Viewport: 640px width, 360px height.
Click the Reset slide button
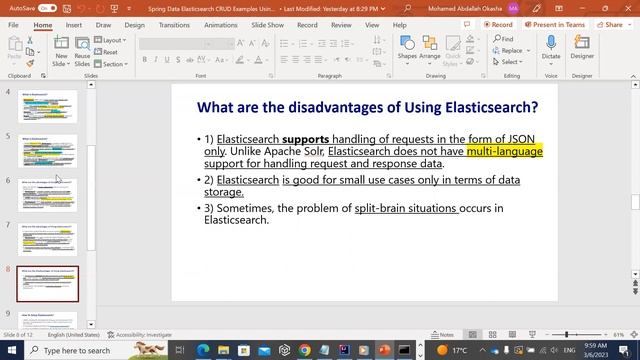point(106,52)
